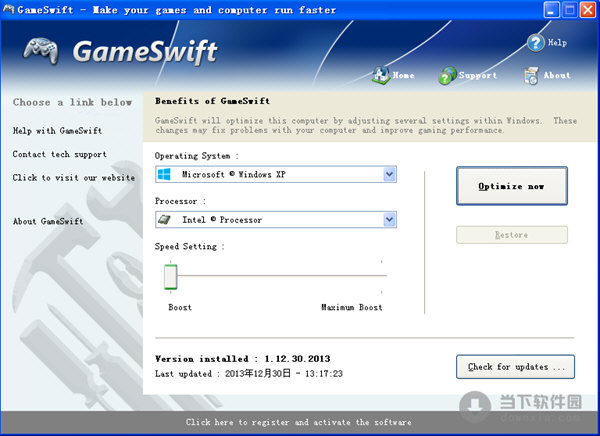Viewport: 600px width, 436px height.
Task: Open Help with GameSwift link
Action: point(57,131)
